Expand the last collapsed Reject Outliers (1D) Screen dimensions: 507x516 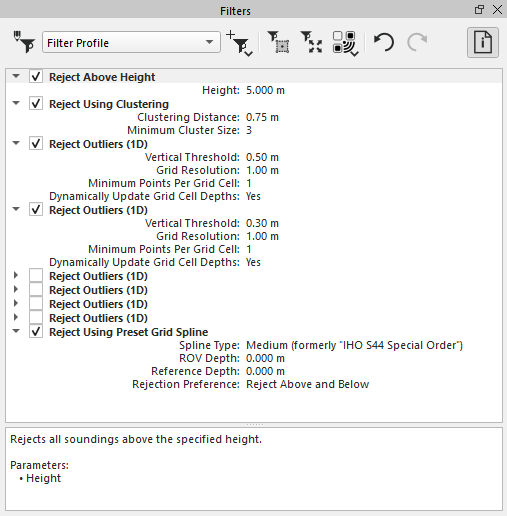(x=16, y=317)
